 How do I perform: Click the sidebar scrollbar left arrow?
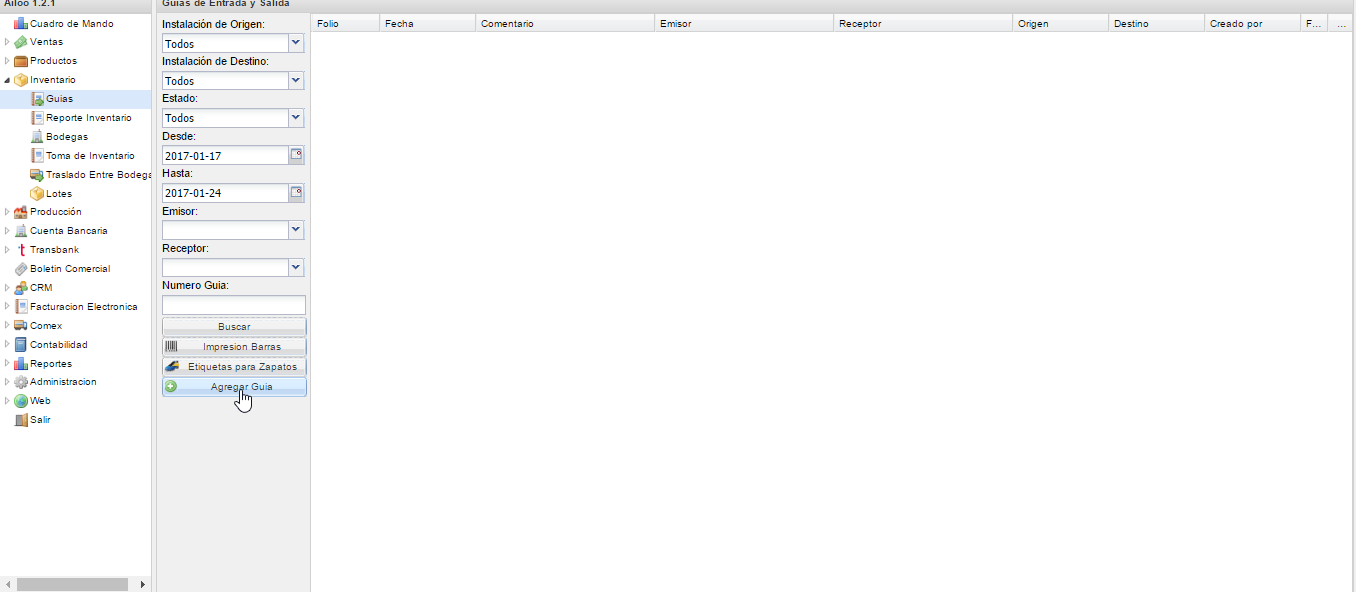pyautogui.click(x=7, y=584)
